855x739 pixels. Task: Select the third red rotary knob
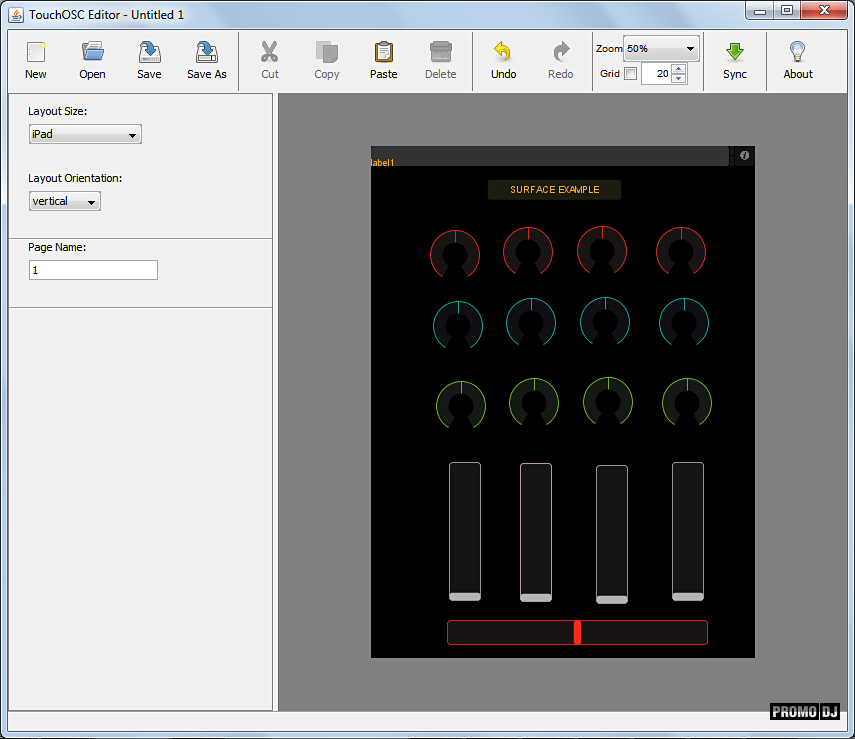[602, 250]
